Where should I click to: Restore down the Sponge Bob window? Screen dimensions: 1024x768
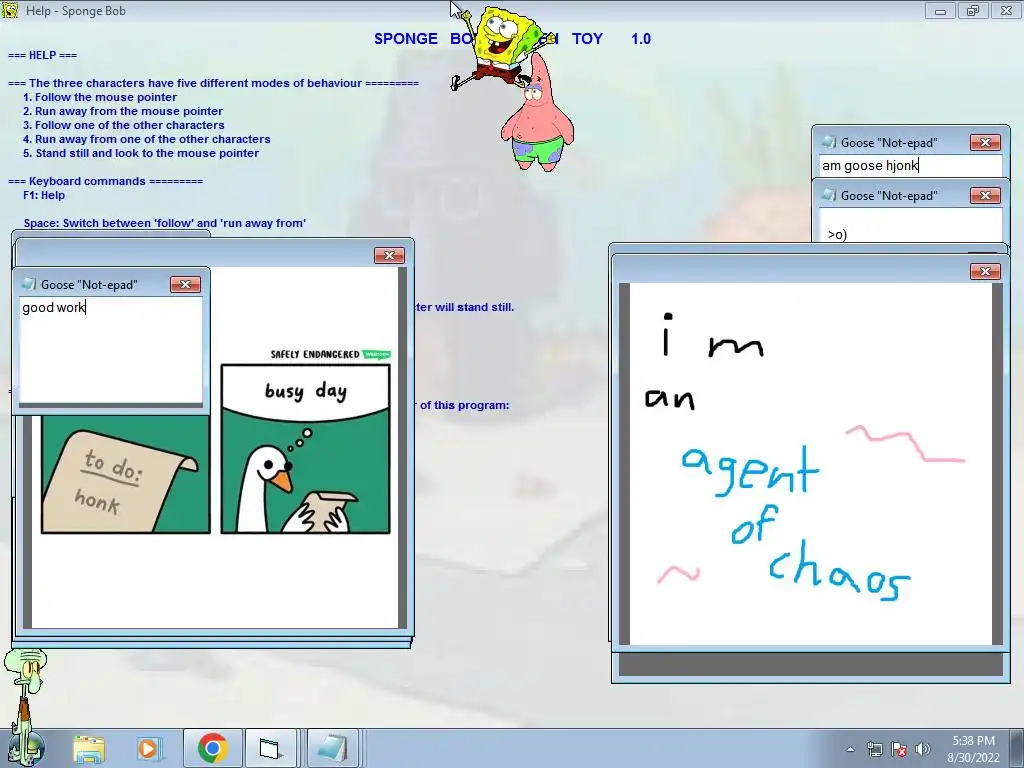pyautogui.click(x=972, y=10)
